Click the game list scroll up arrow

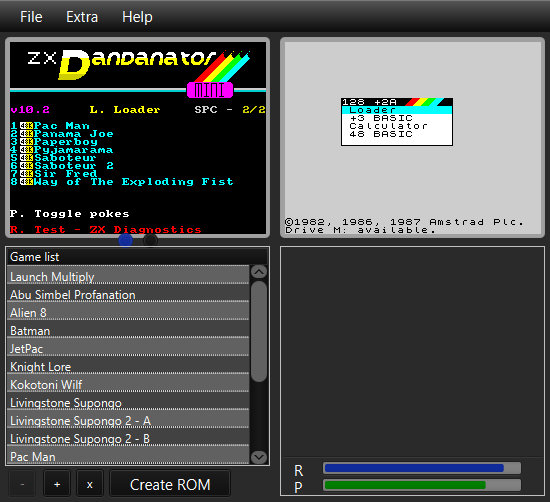tap(259, 272)
